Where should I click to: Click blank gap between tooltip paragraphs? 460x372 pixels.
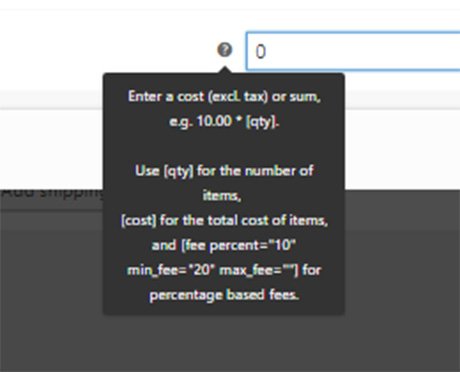click(224, 146)
